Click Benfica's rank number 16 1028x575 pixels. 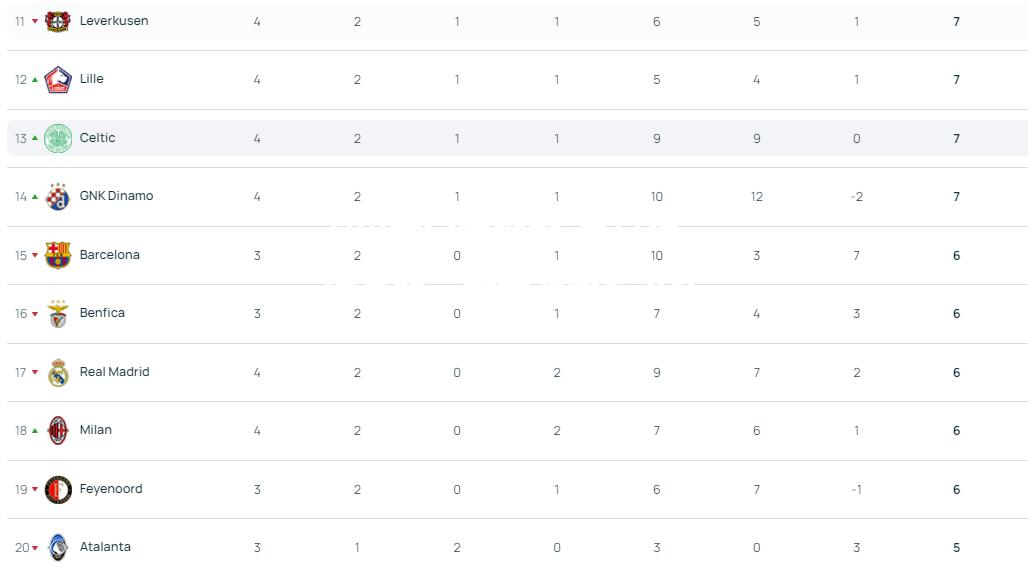click(x=21, y=314)
